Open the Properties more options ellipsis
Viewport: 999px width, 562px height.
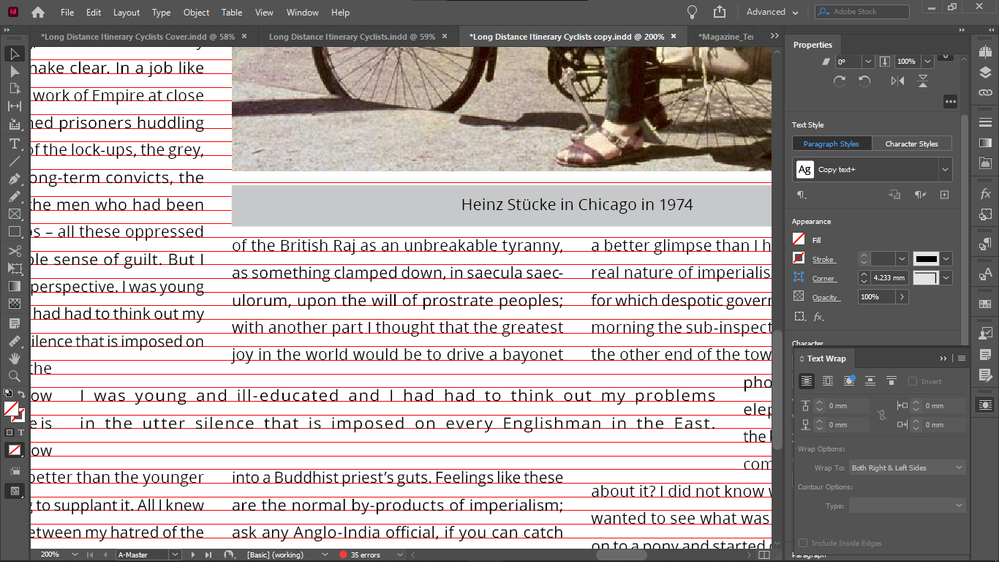click(950, 101)
